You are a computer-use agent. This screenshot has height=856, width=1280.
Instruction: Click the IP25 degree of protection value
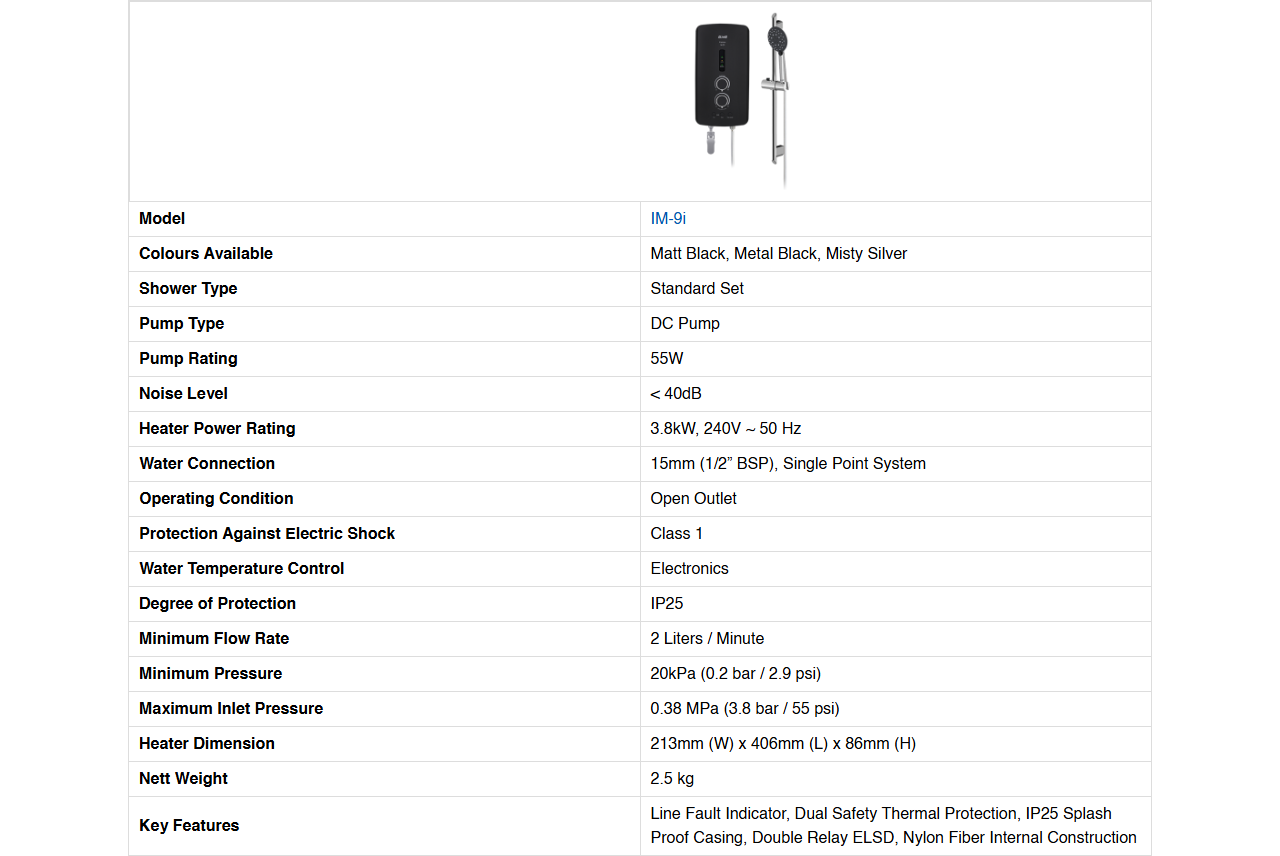(x=667, y=604)
